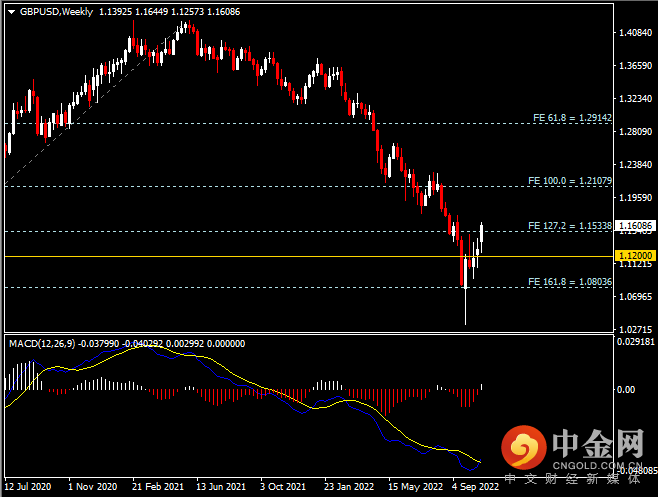Image resolution: width=658 pixels, height=497 pixels.
Task: Select the current price tag 1.16086
Action: click(635, 226)
